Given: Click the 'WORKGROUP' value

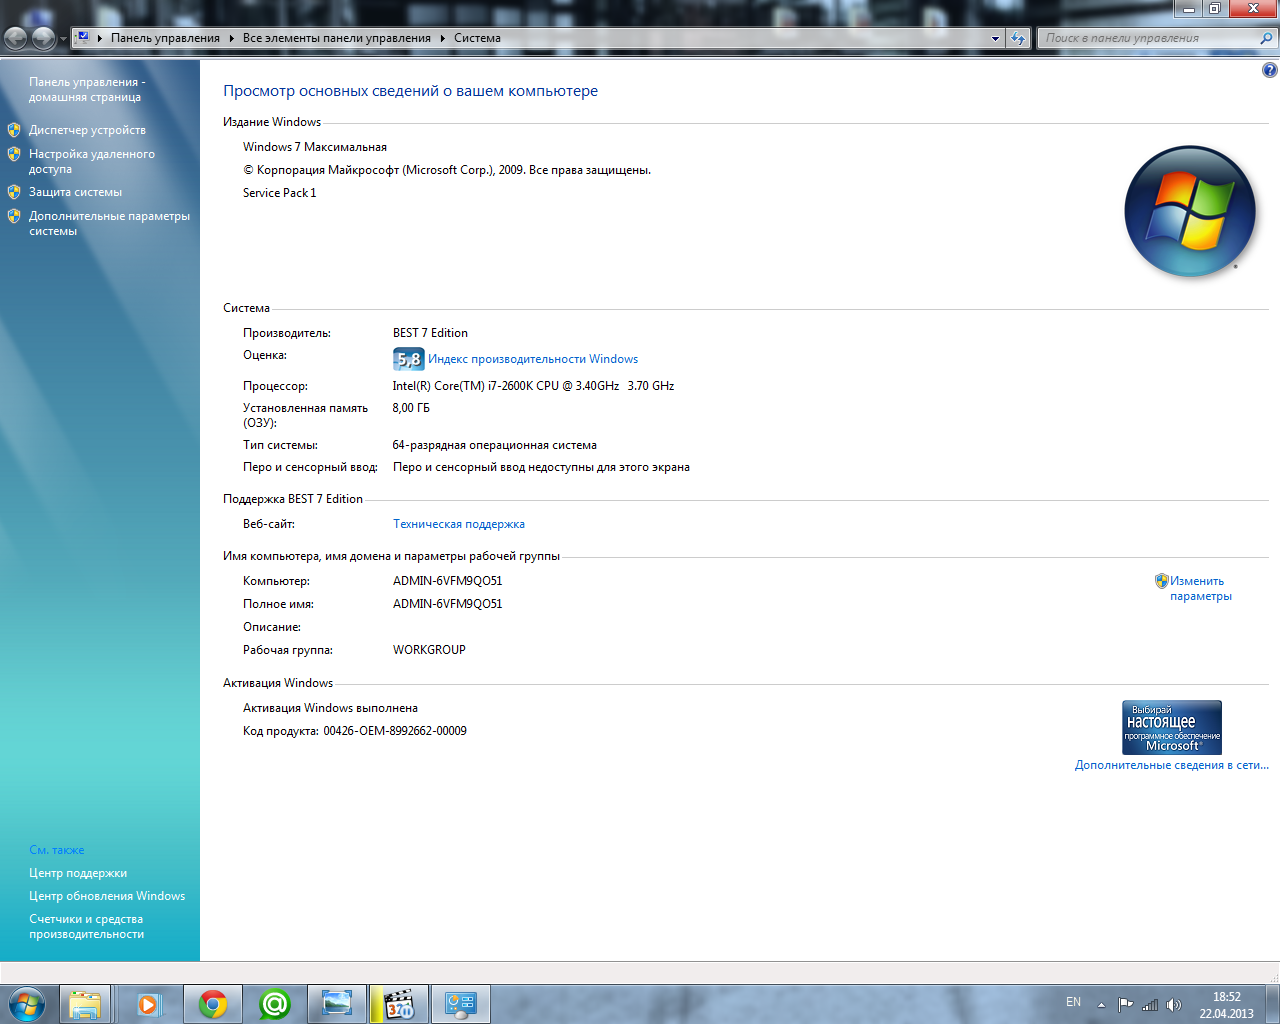Looking at the screenshot, I should [x=429, y=651].
